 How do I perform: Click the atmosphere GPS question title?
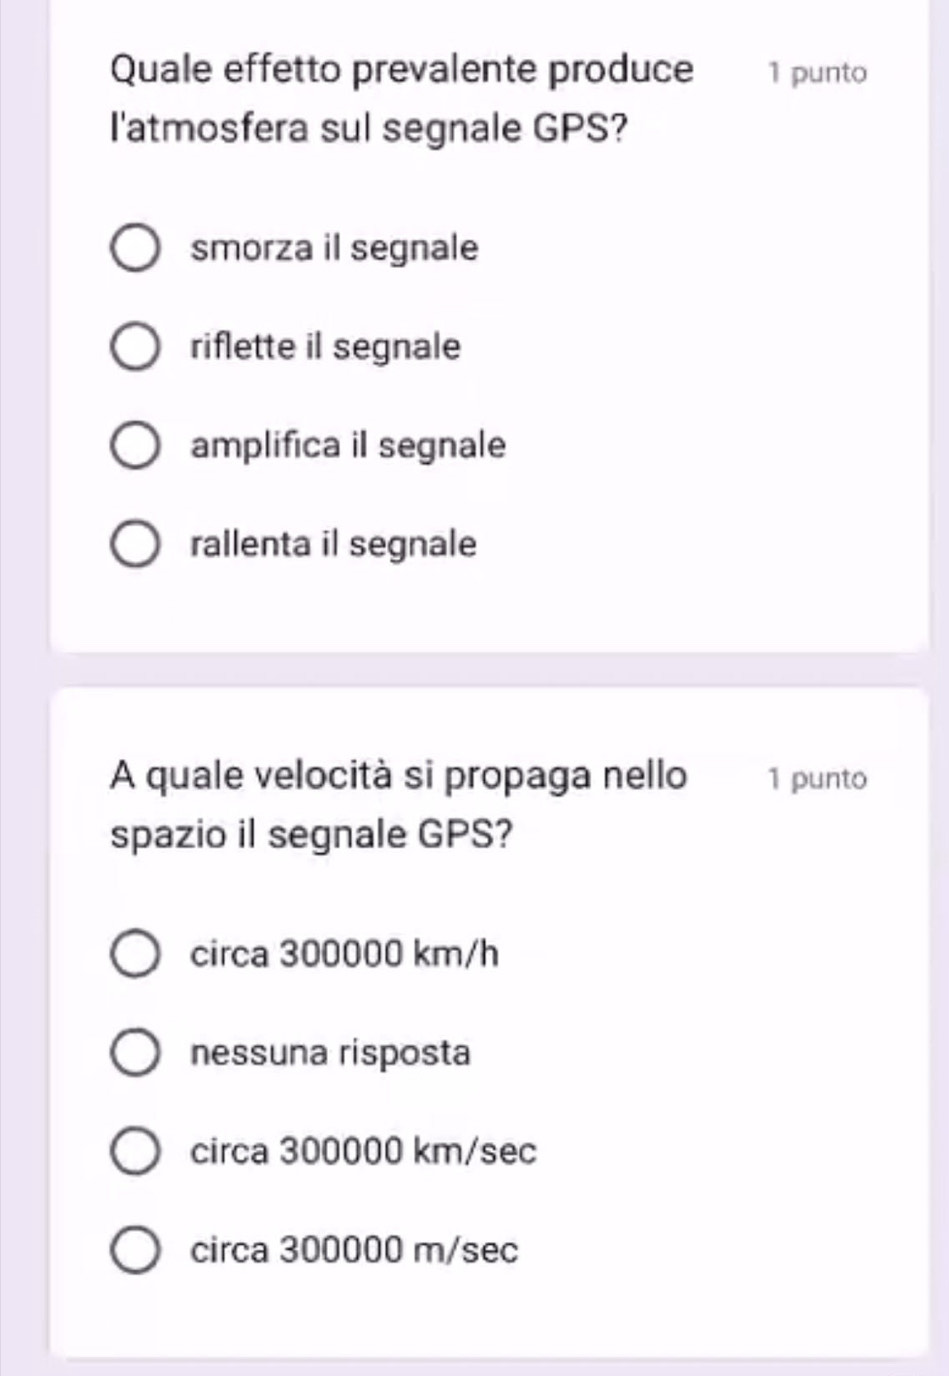pyautogui.click(x=401, y=99)
